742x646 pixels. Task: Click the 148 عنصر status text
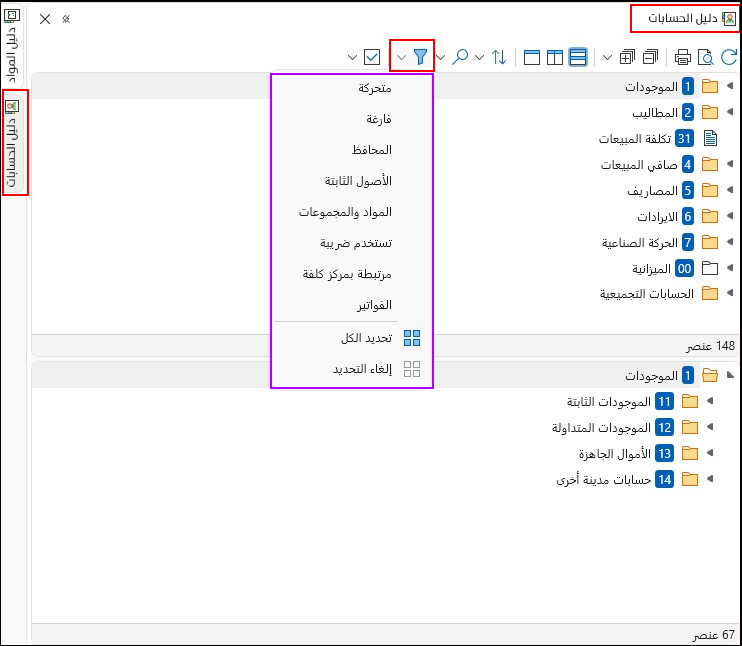click(711, 346)
